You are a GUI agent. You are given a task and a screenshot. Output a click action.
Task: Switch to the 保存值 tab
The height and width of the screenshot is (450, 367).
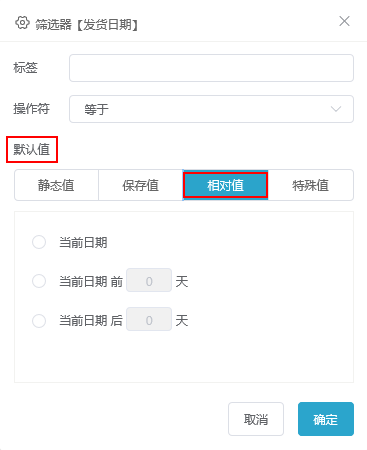(x=141, y=185)
